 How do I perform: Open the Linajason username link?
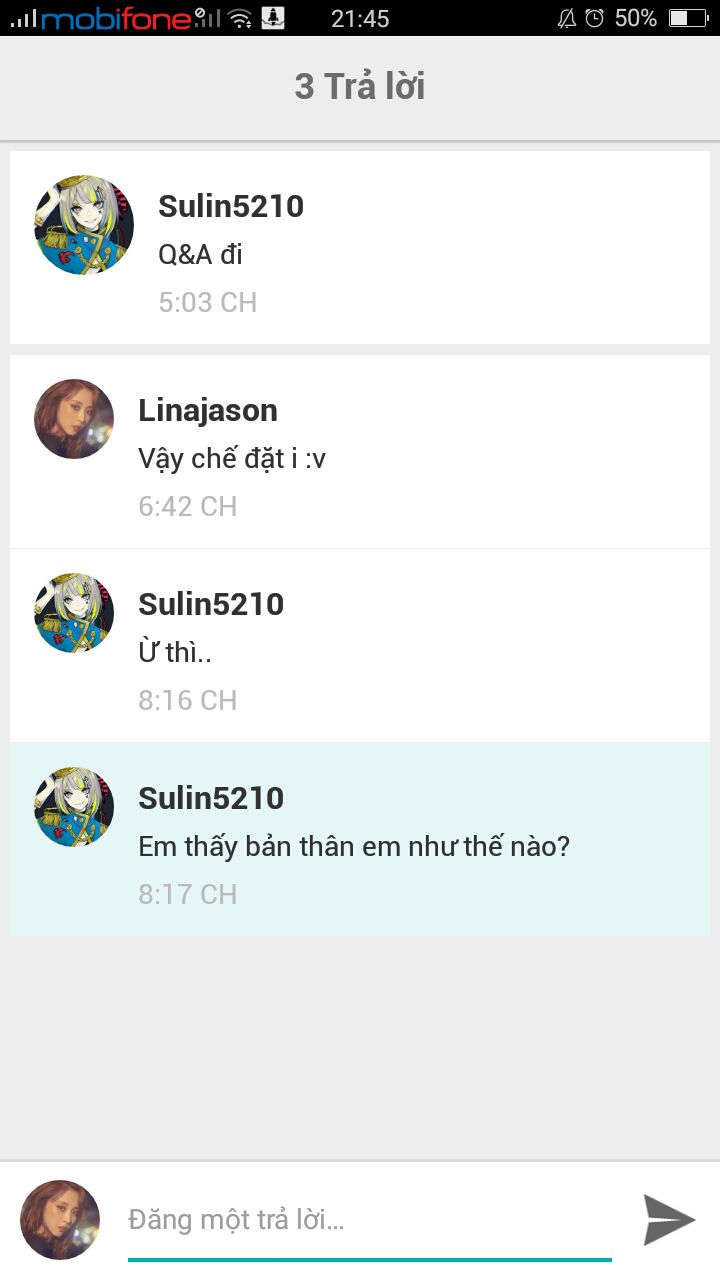208,410
